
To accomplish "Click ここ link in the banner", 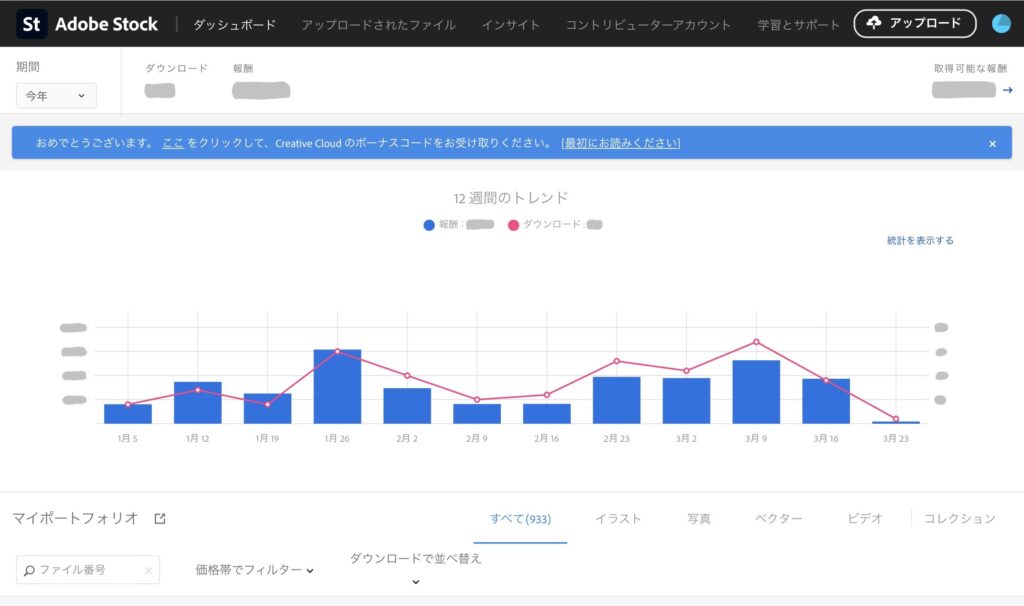I will 173,143.
